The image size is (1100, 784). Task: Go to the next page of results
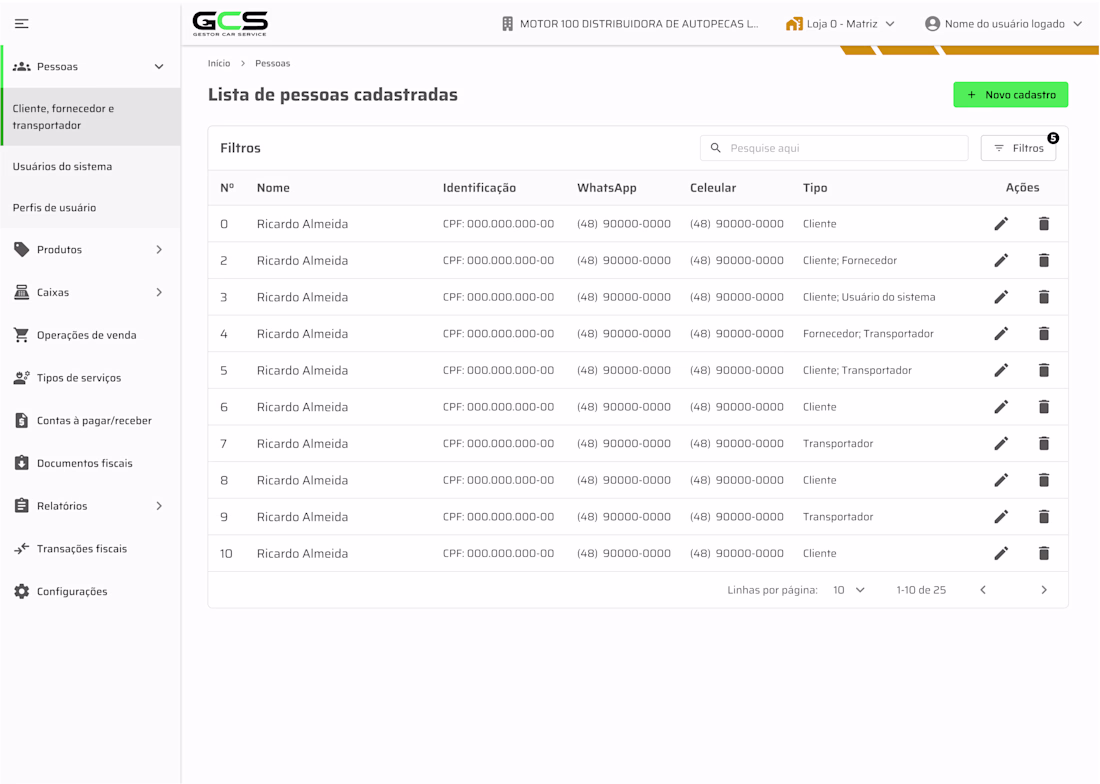click(1044, 590)
